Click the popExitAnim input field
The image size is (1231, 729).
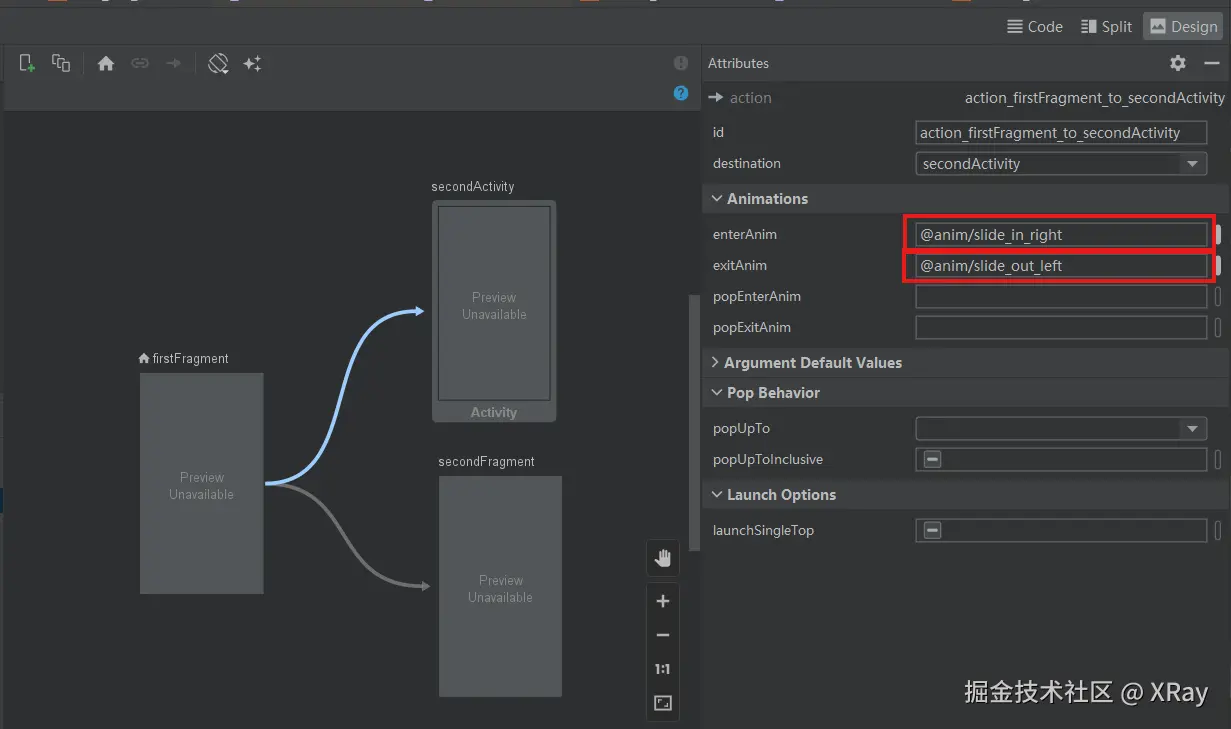1061,328
